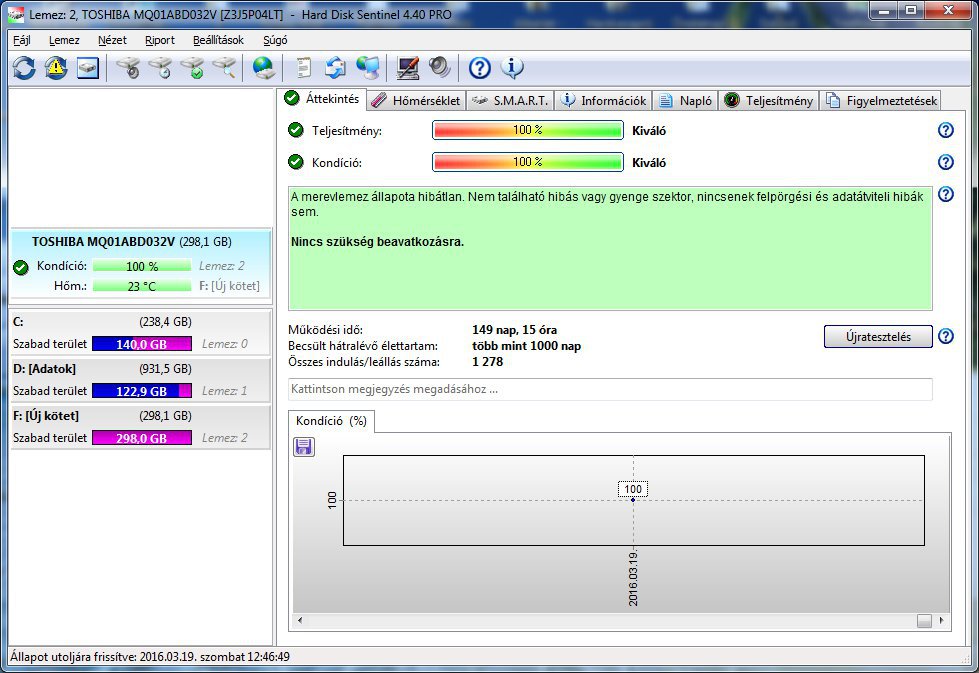Click the save floppy icon above chart

click(x=304, y=447)
